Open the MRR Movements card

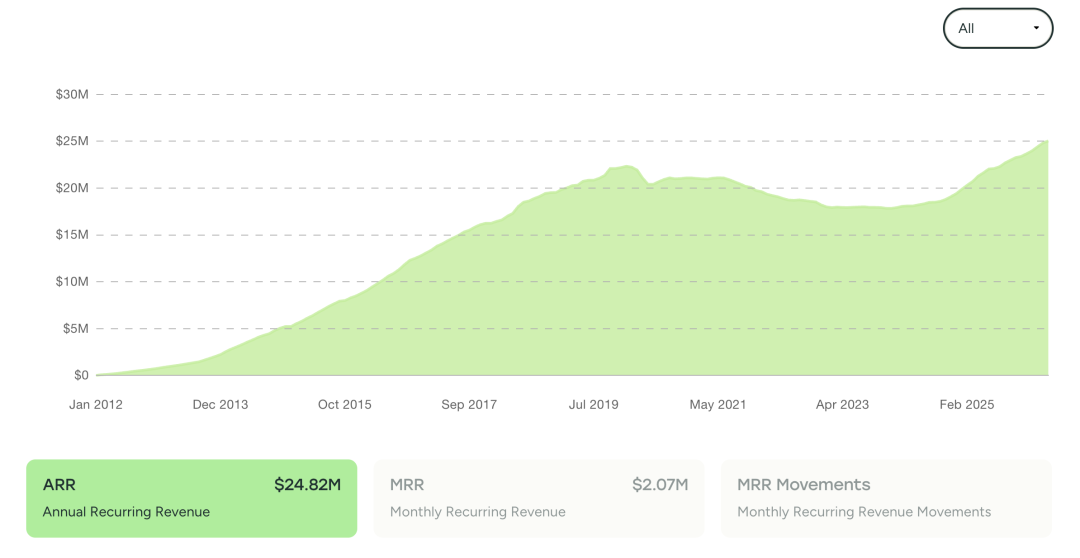point(886,498)
